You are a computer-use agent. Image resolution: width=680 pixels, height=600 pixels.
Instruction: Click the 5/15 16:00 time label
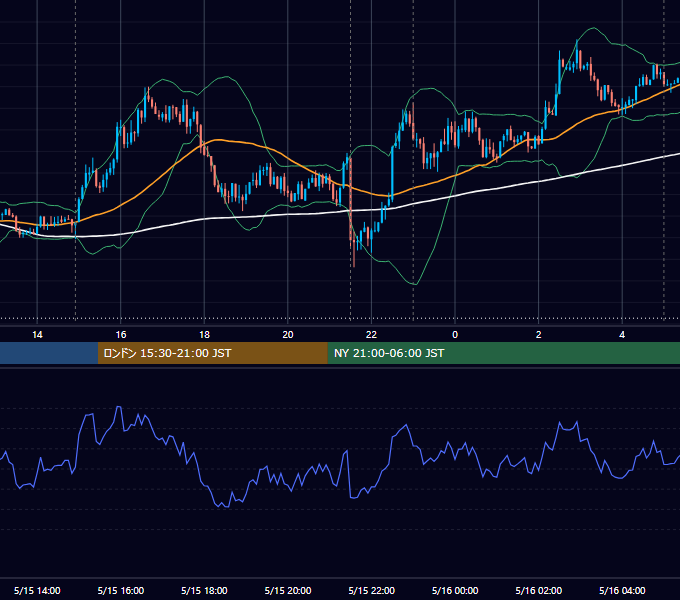pyautogui.click(x=121, y=590)
